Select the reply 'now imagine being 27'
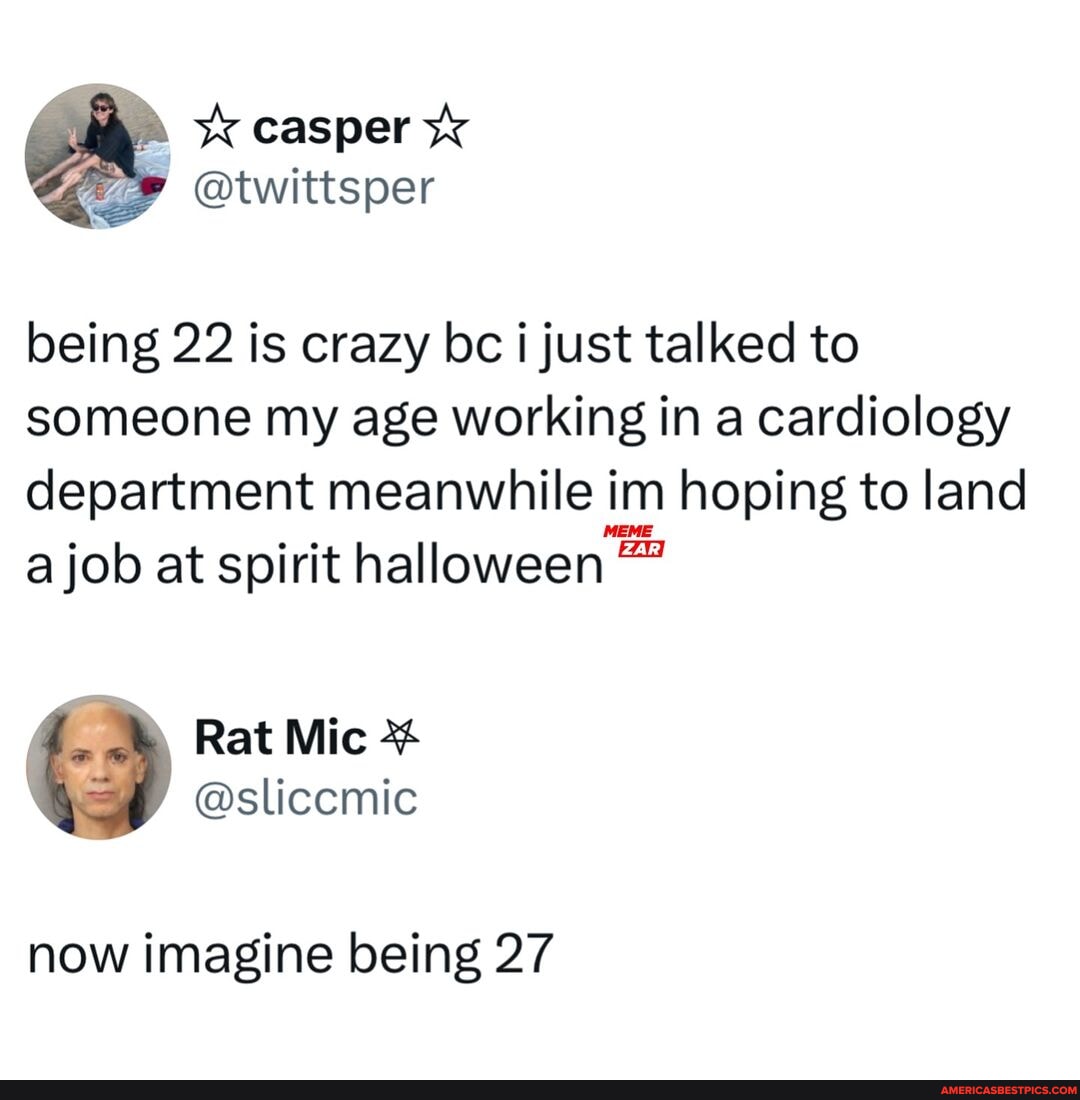This screenshot has height=1100, width=1080. click(x=291, y=956)
